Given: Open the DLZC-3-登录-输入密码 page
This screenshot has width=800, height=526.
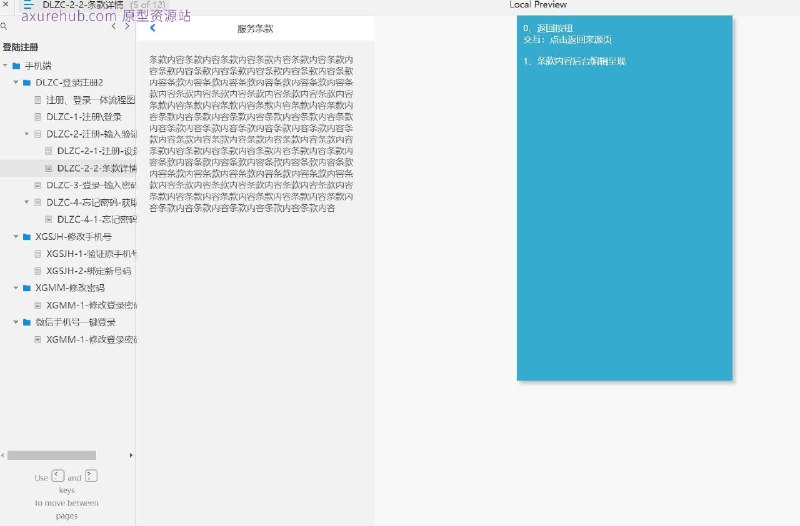Looking at the screenshot, I should pyautogui.click(x=91, y=185).
